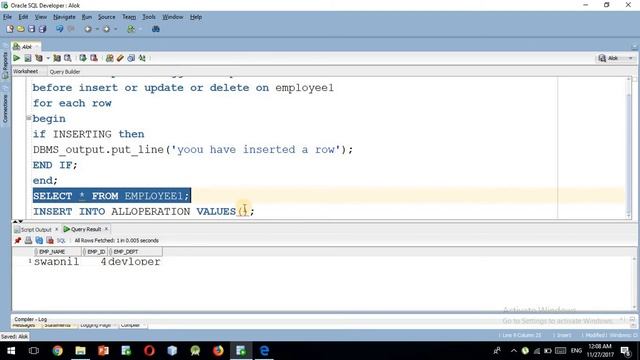Switch to the Query Builder tab
Viewport: 640px width, 360px height.
64,72
